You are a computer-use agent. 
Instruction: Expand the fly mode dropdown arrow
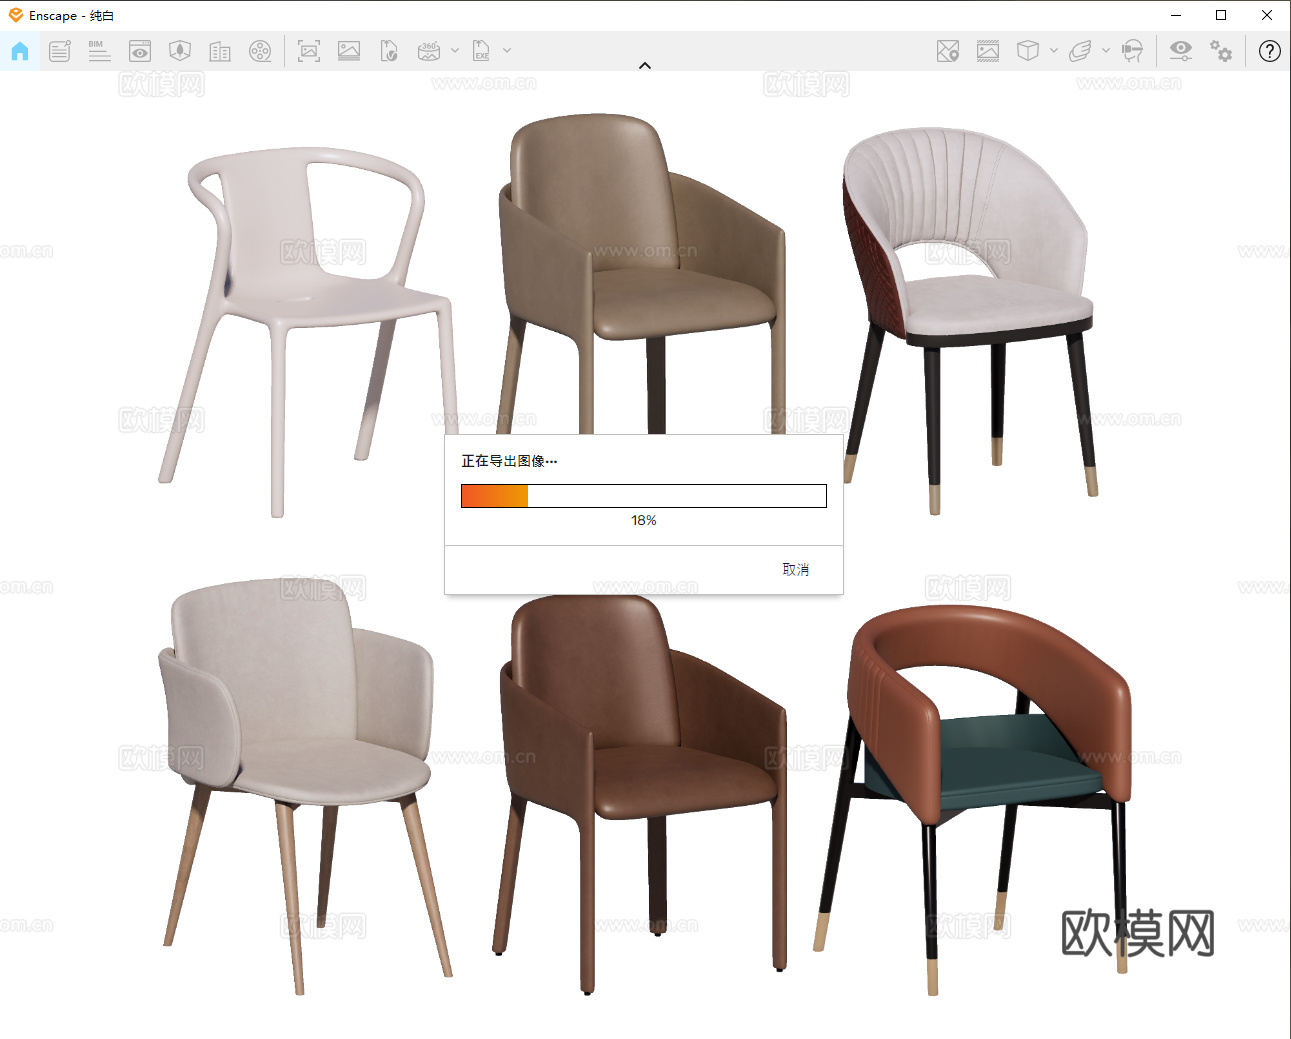1106,50
